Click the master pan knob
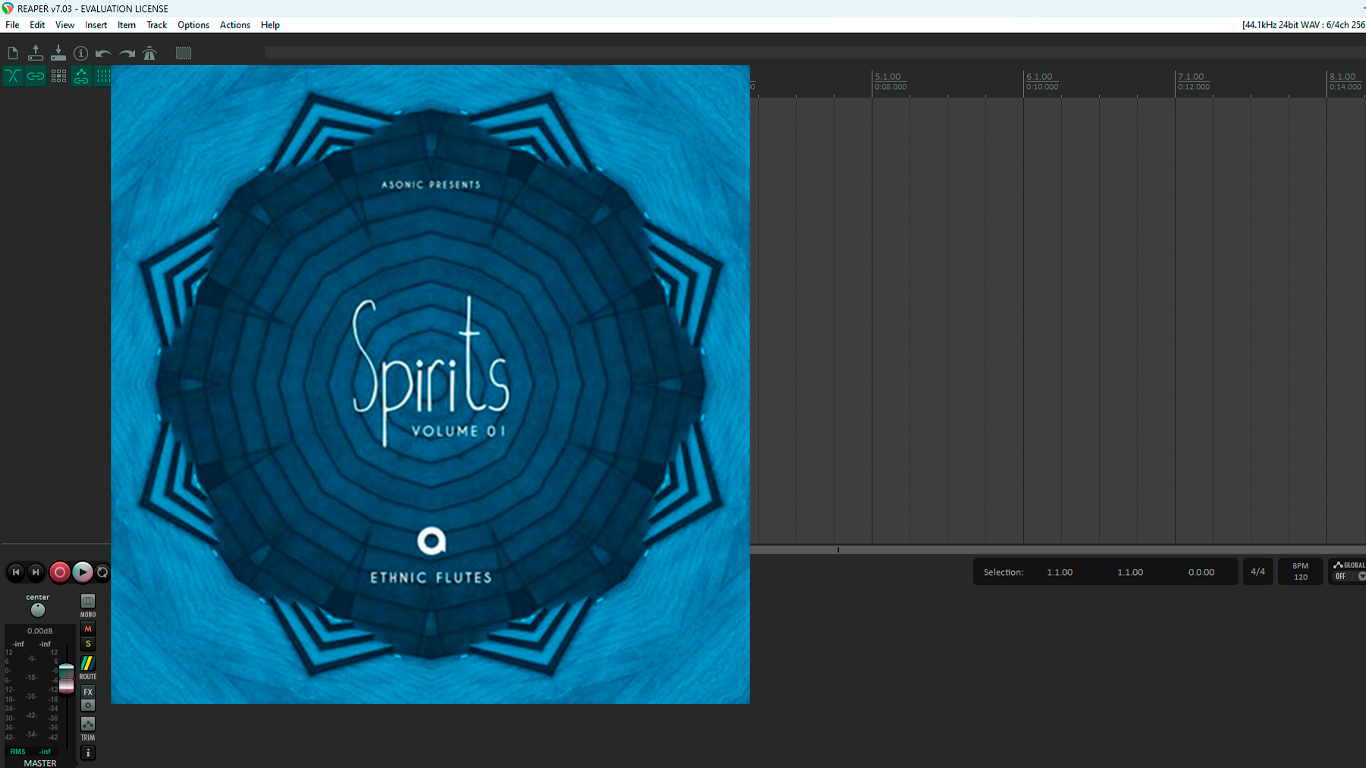Screen dimensions: 1366x768 38,610
